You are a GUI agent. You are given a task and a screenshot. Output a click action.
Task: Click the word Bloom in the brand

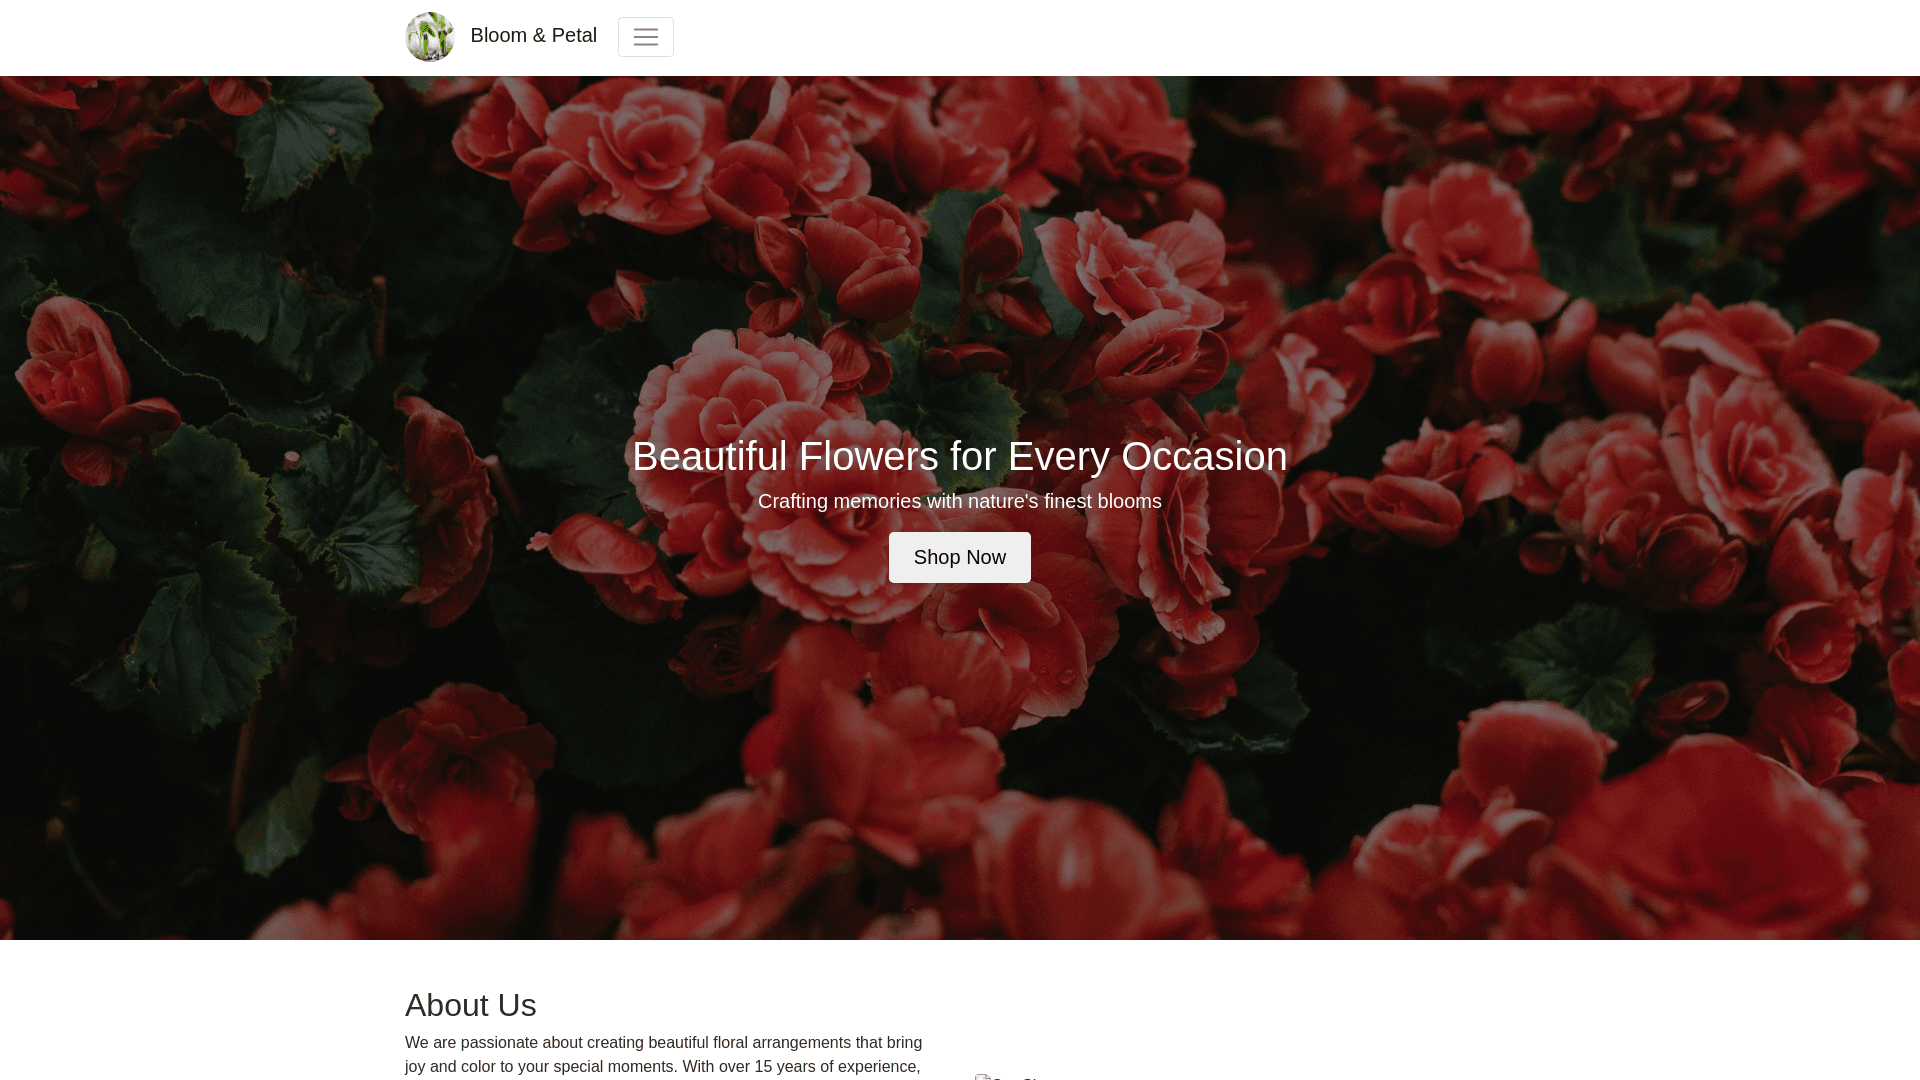[498, 36]
